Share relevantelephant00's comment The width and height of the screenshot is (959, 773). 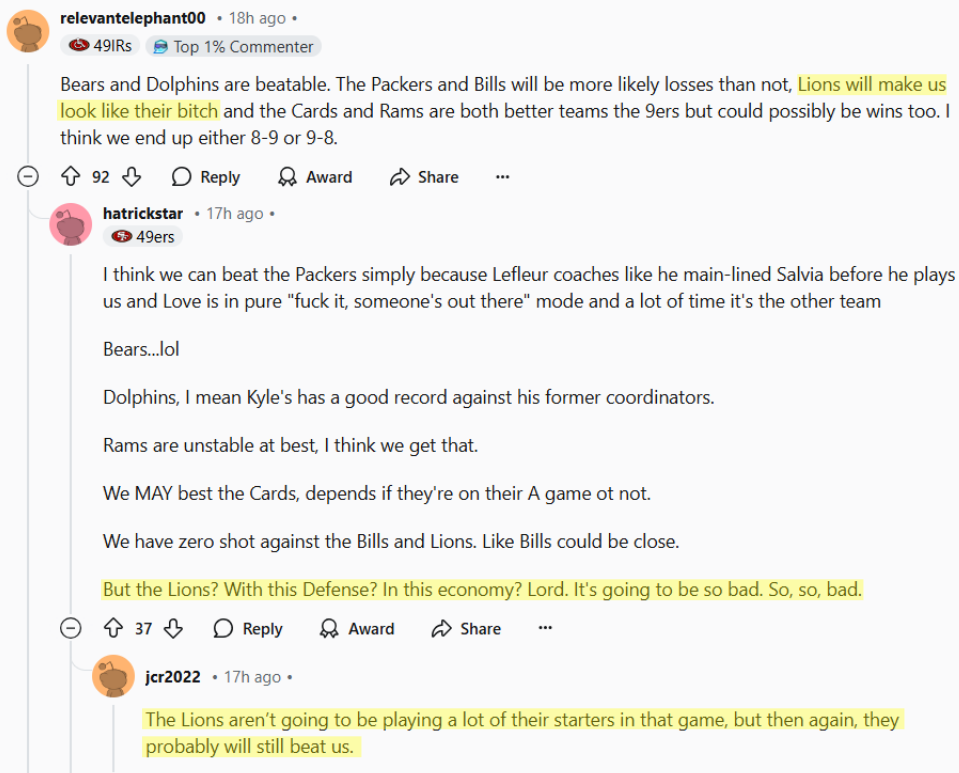[424, 177]
